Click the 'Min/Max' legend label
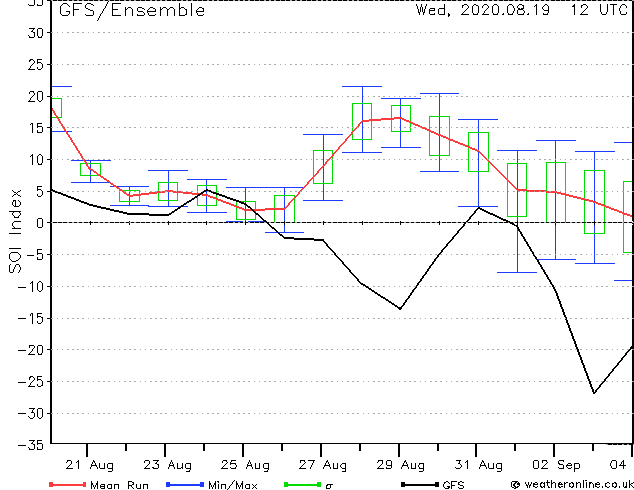 pyautogui.click(x=232, y=485)
